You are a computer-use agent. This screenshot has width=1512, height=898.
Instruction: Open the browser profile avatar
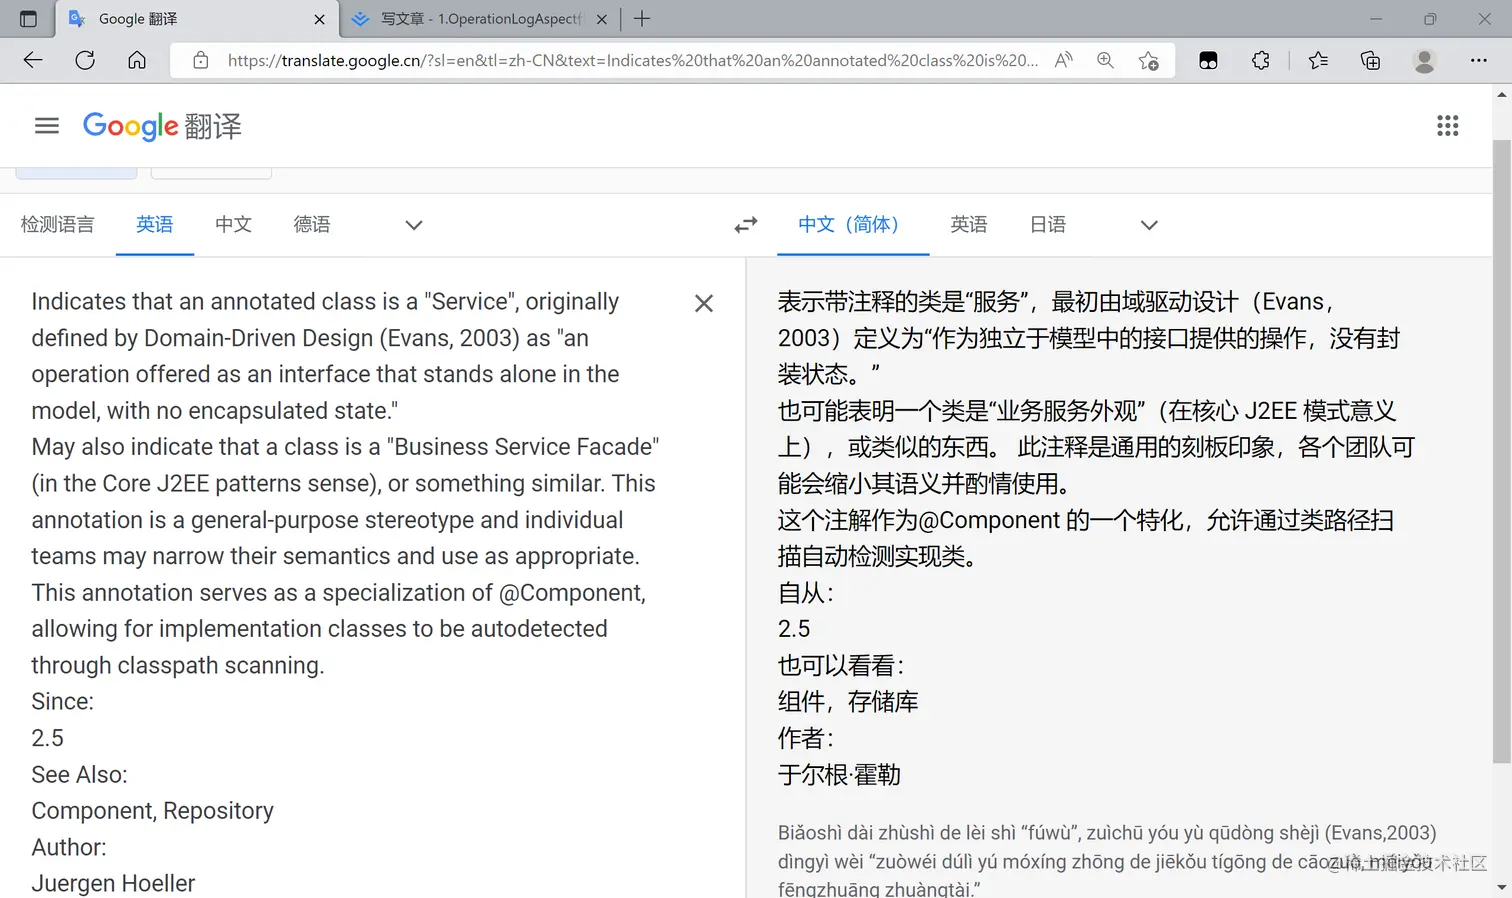(x=1424, y=60)
